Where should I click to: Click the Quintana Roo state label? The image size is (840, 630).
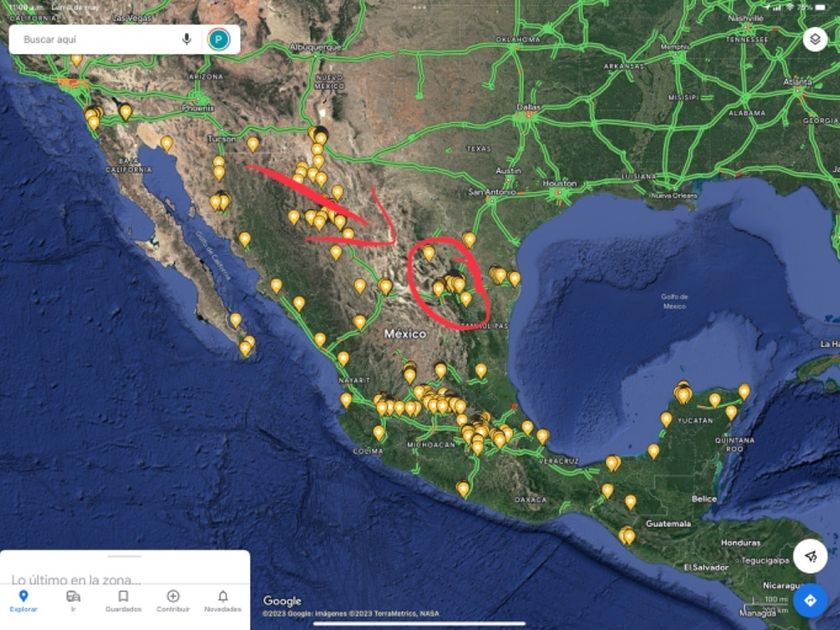pos(735,444)
